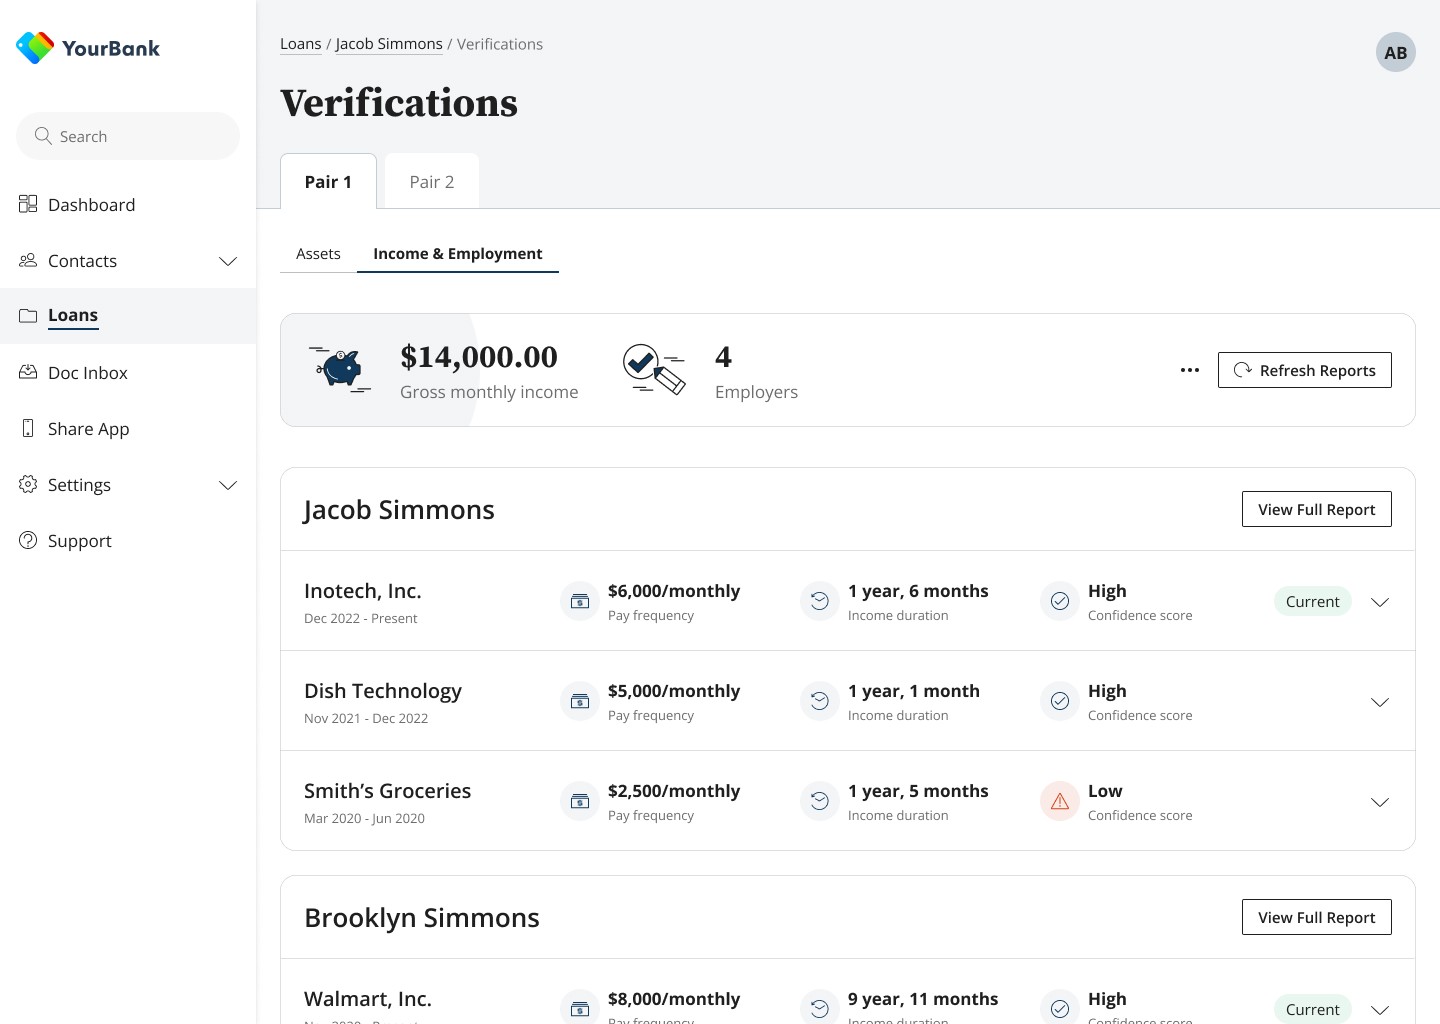Click the sidebar Search field
This screenshot has width=1440, height=1024.
[128, 136]
